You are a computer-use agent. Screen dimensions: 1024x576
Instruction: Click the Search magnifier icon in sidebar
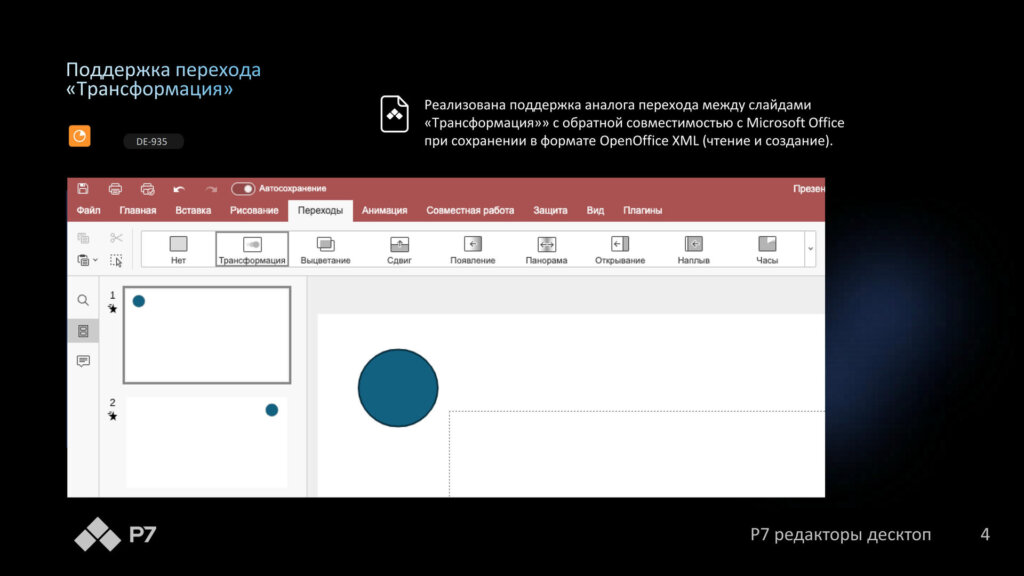(x=83, y=300)
